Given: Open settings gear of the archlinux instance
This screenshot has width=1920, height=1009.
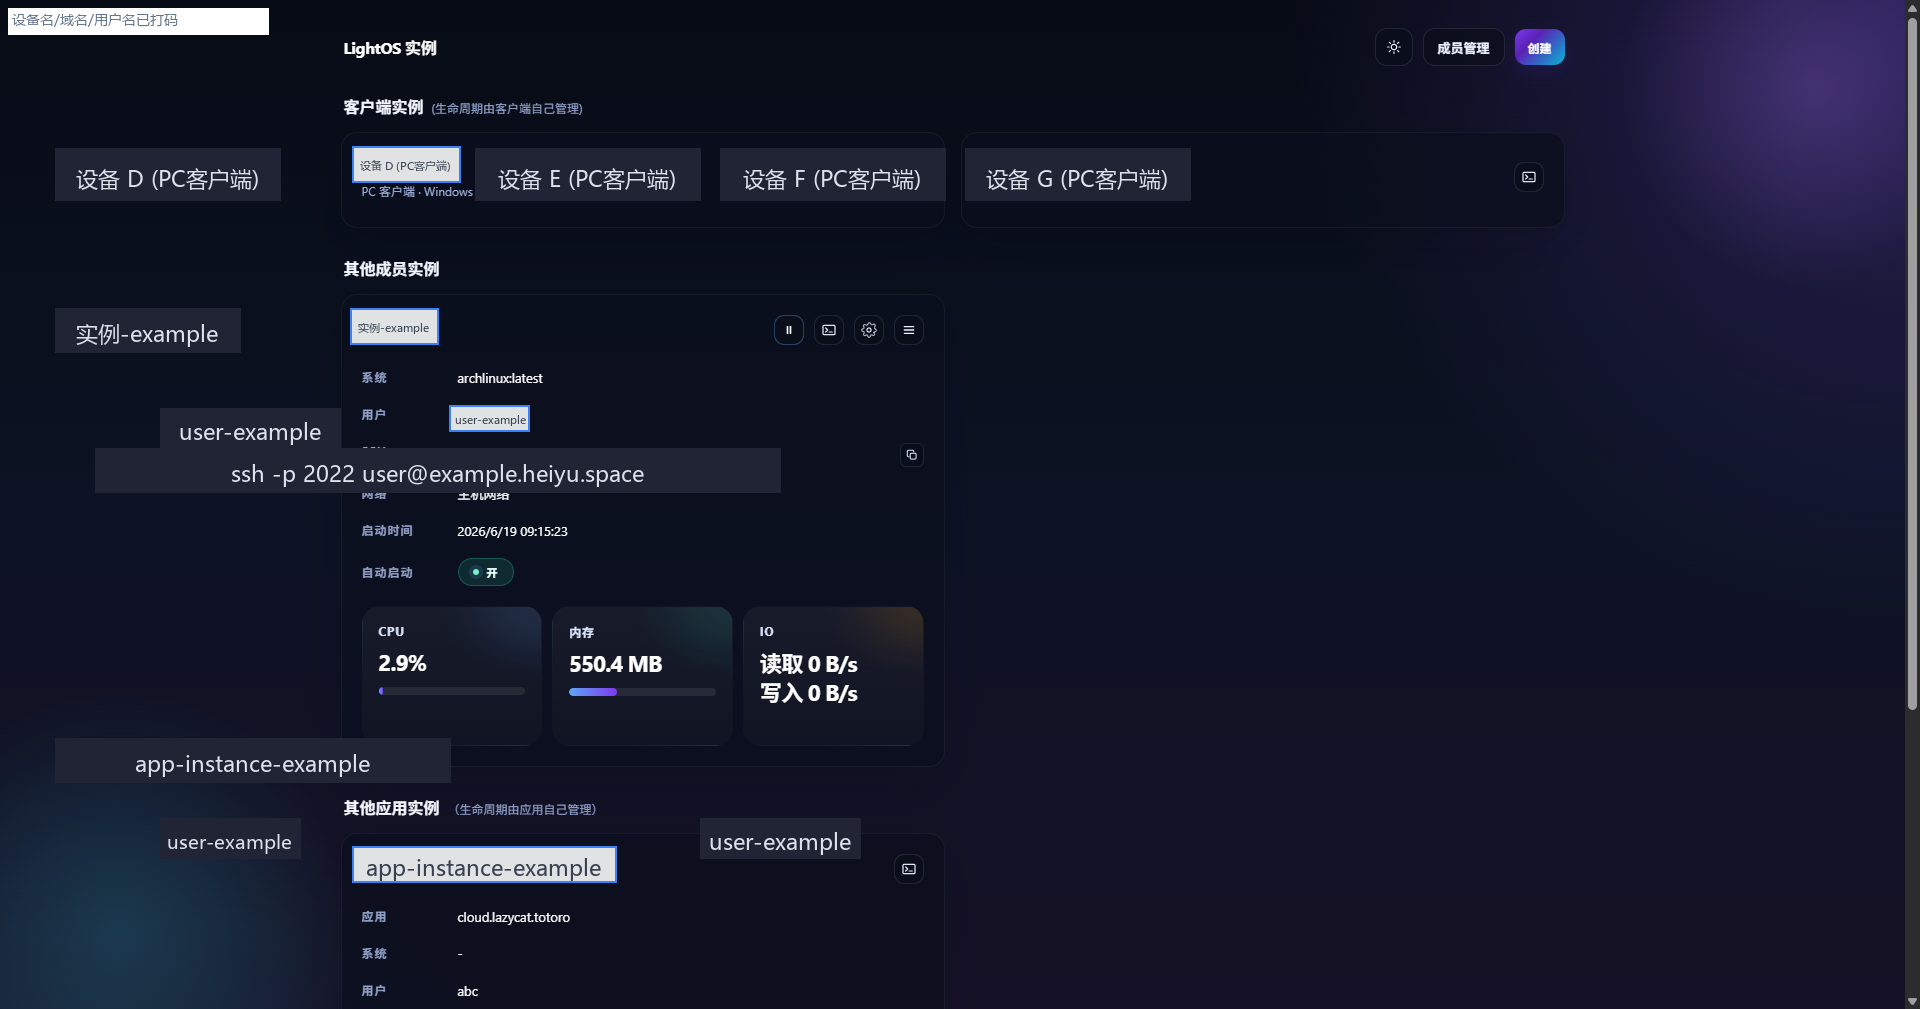Looking at the screenshot, I should (x=868, y=330).
